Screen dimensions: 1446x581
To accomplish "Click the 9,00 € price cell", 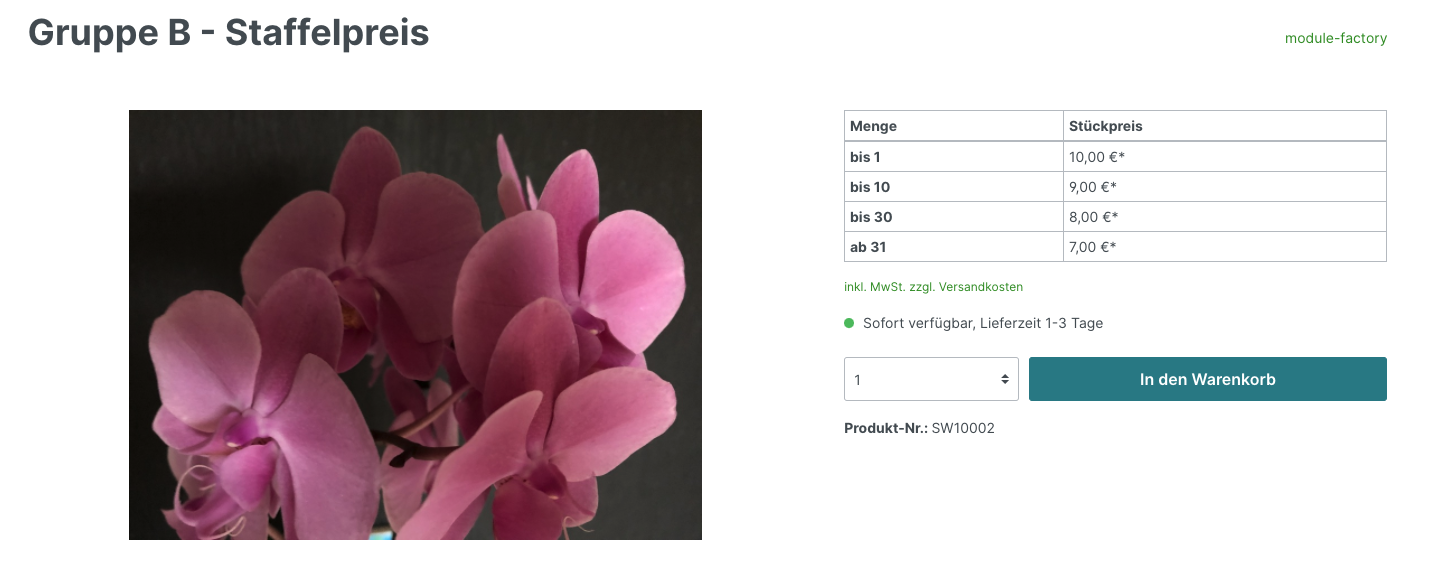I will 1225,187.
